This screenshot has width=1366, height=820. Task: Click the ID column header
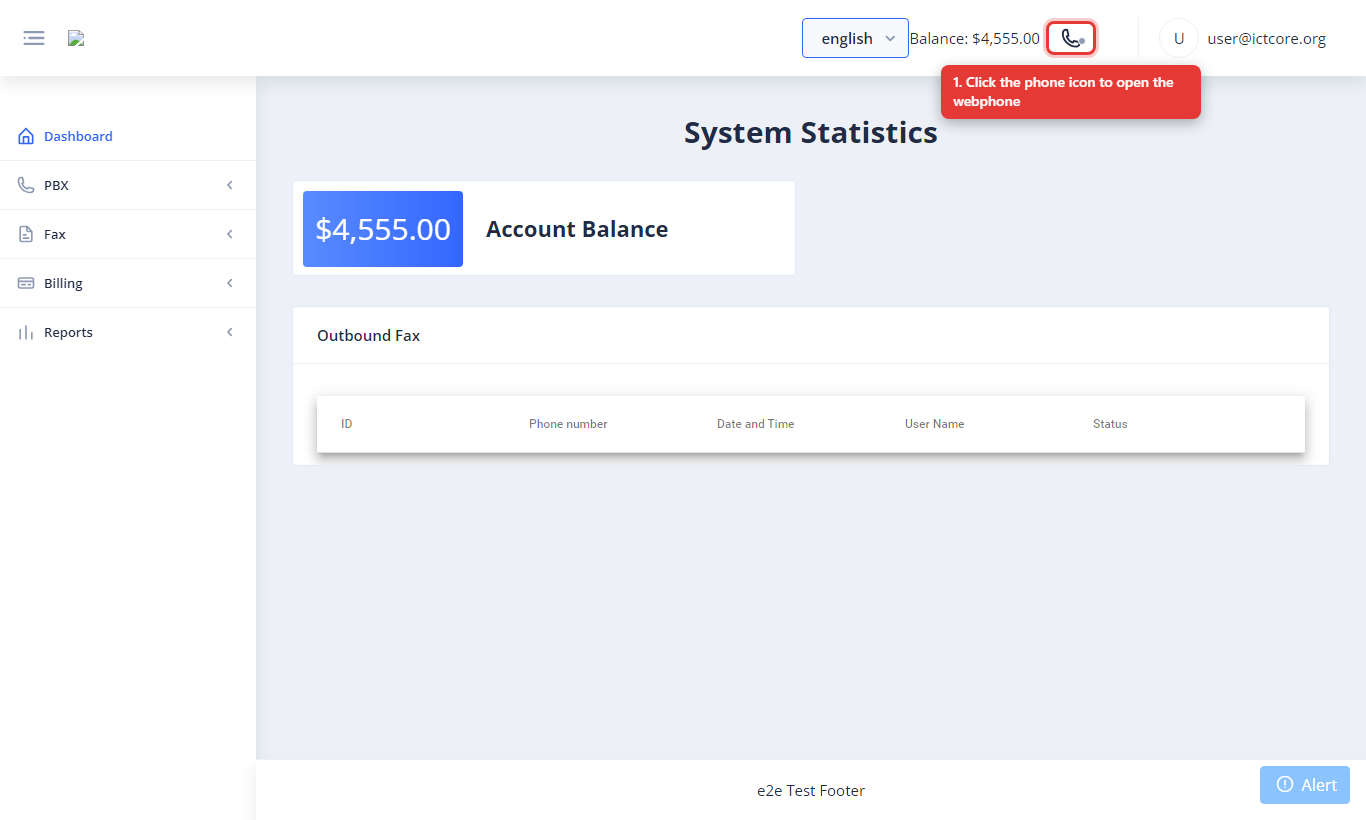coord(347,424)
